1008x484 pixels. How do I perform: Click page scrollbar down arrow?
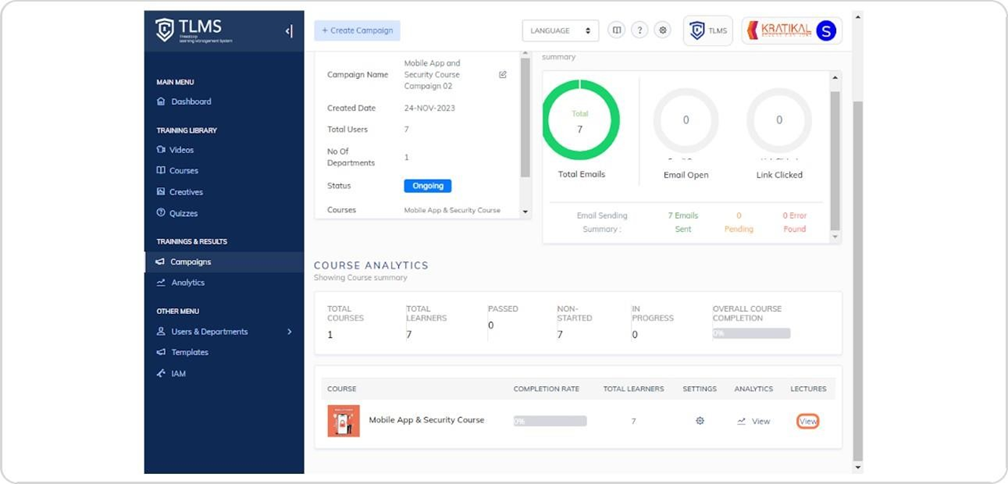point(857,467)
